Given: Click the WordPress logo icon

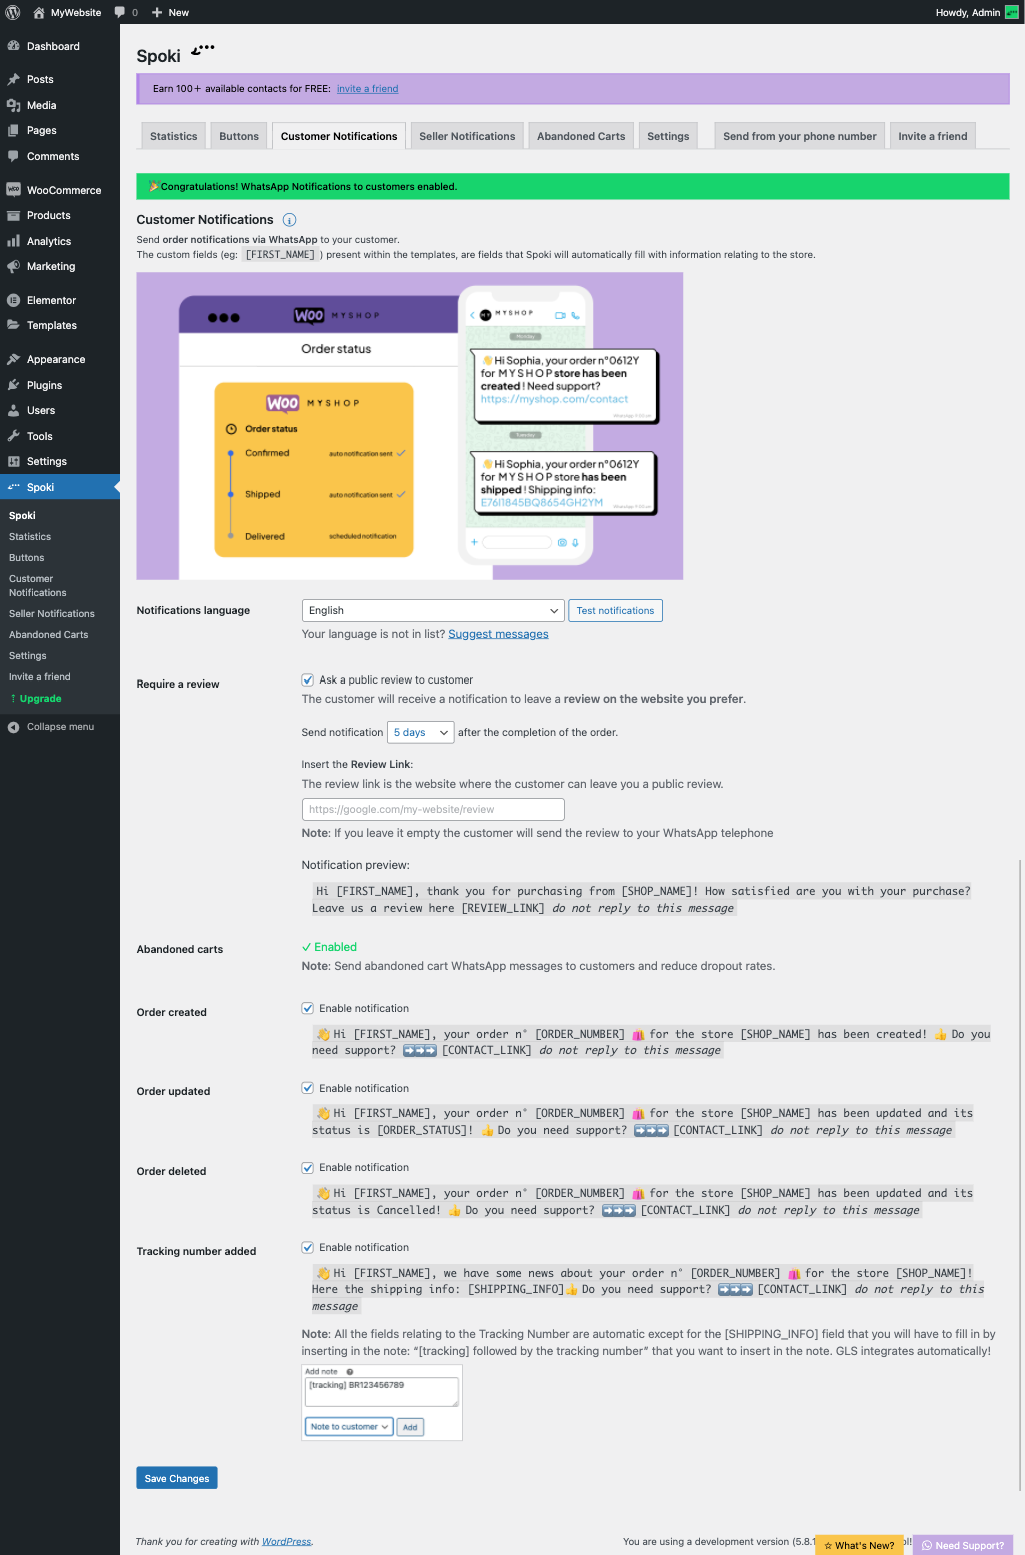Looking at the screenshot, I should (13, 12).
